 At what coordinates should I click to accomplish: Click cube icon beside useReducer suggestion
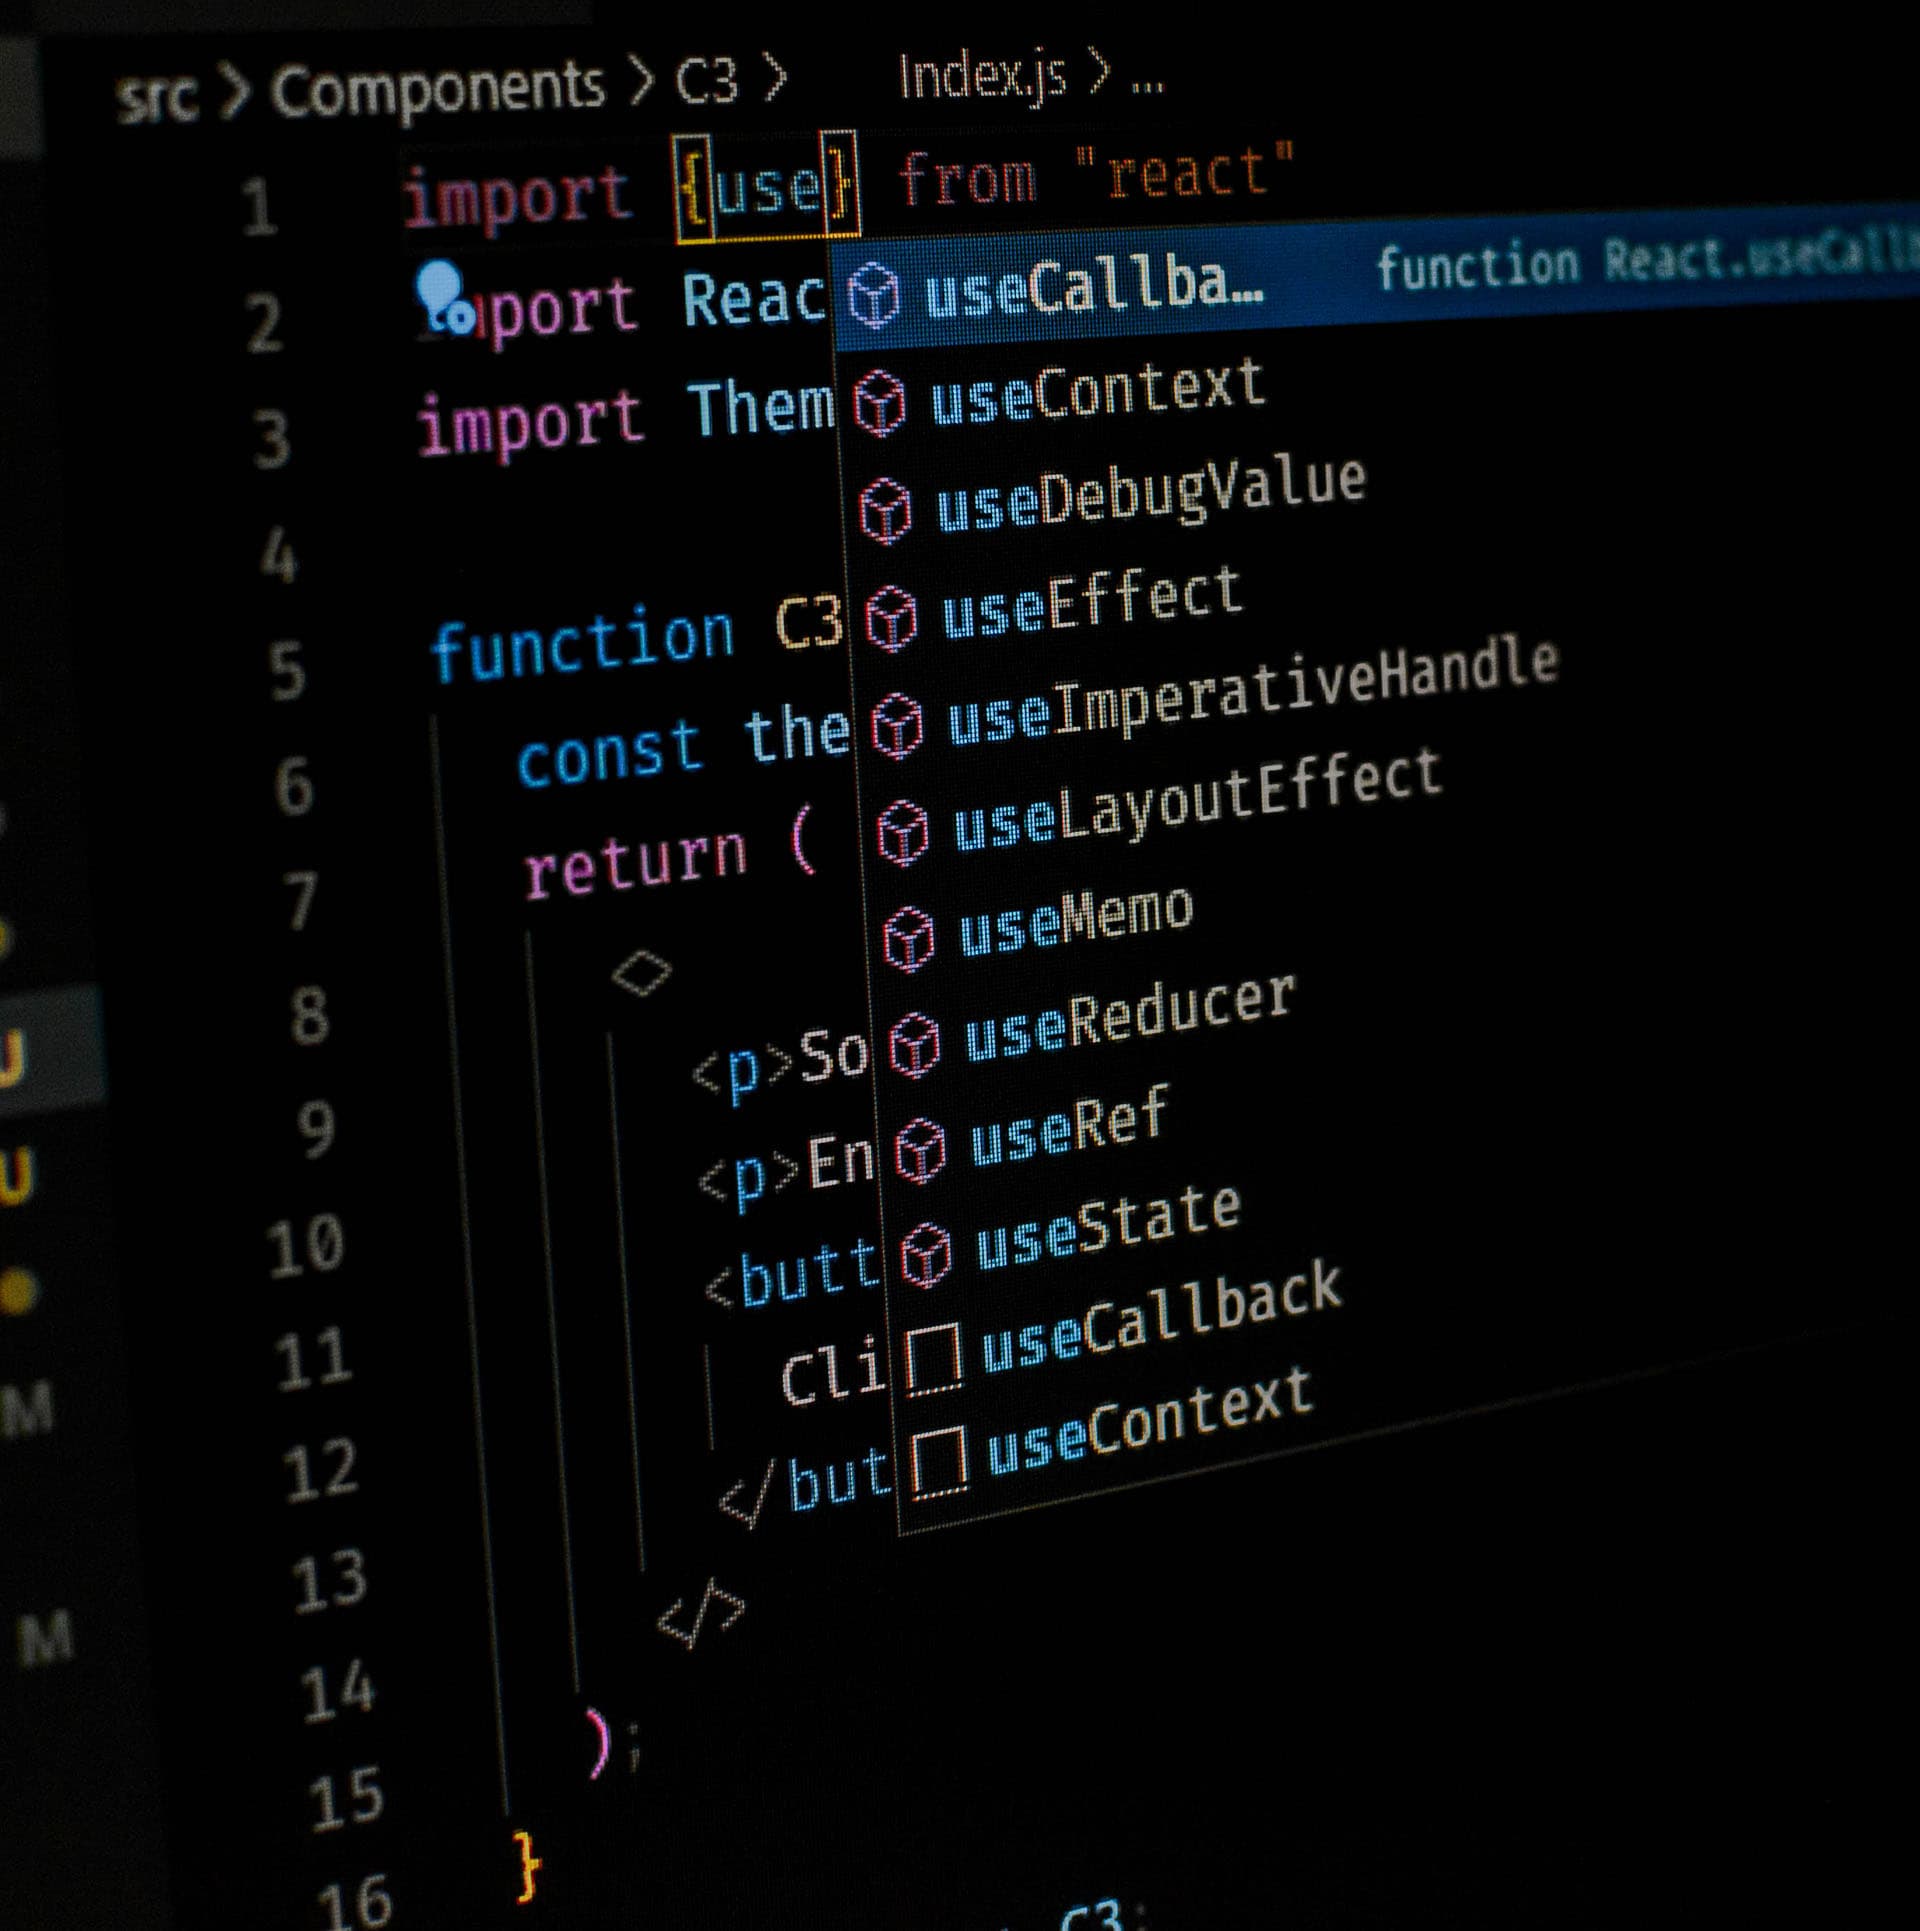click(914, 1045)
